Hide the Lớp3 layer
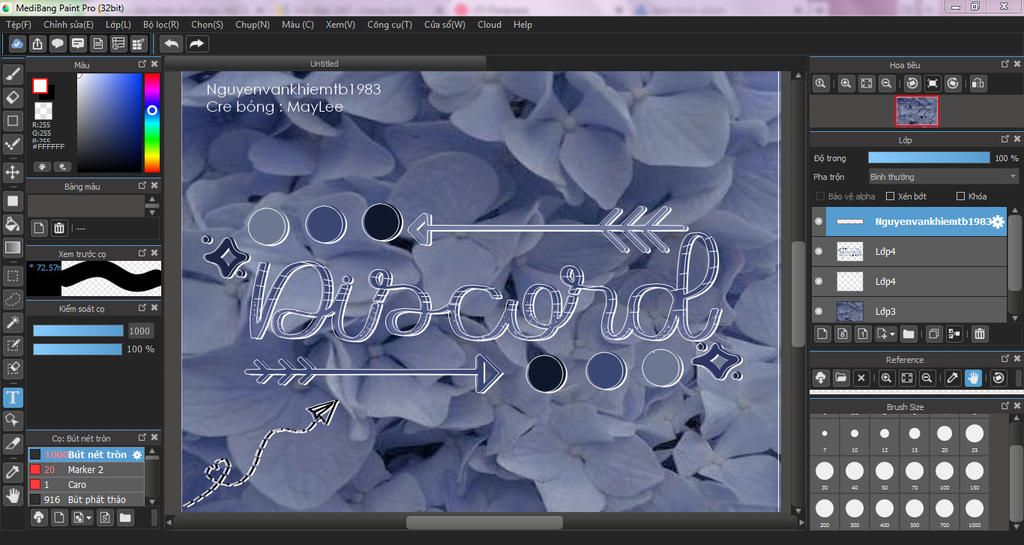The height and width of the screenshot is (545, 1024). 819,311
